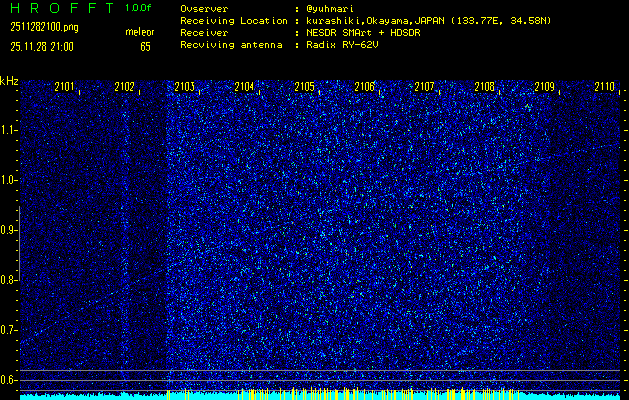Click antenna value Radix RY-62V
The height and width of the screenshot is (400, 629).
pos(342,45)
